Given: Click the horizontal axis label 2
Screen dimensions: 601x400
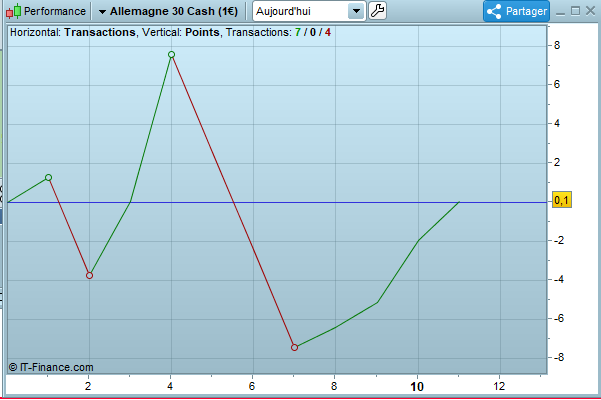Looking at the screenshot, I should click(88, 386).
